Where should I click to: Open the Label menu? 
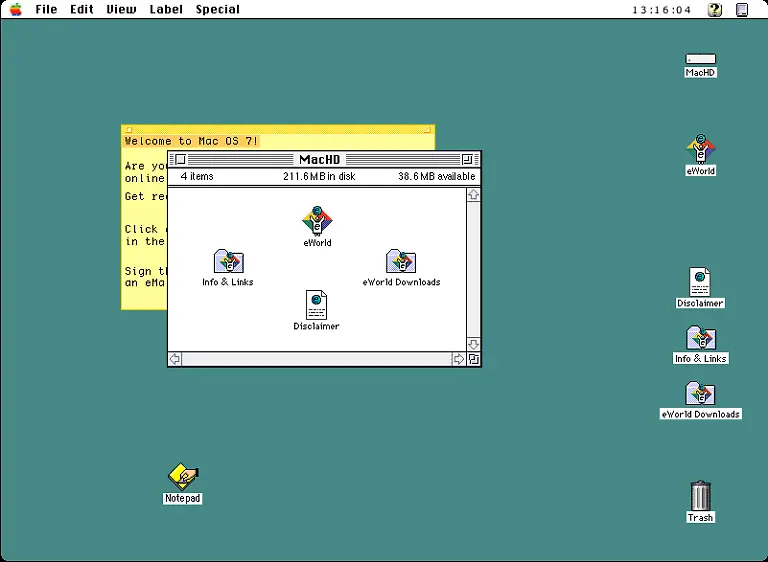click(166, 9)
